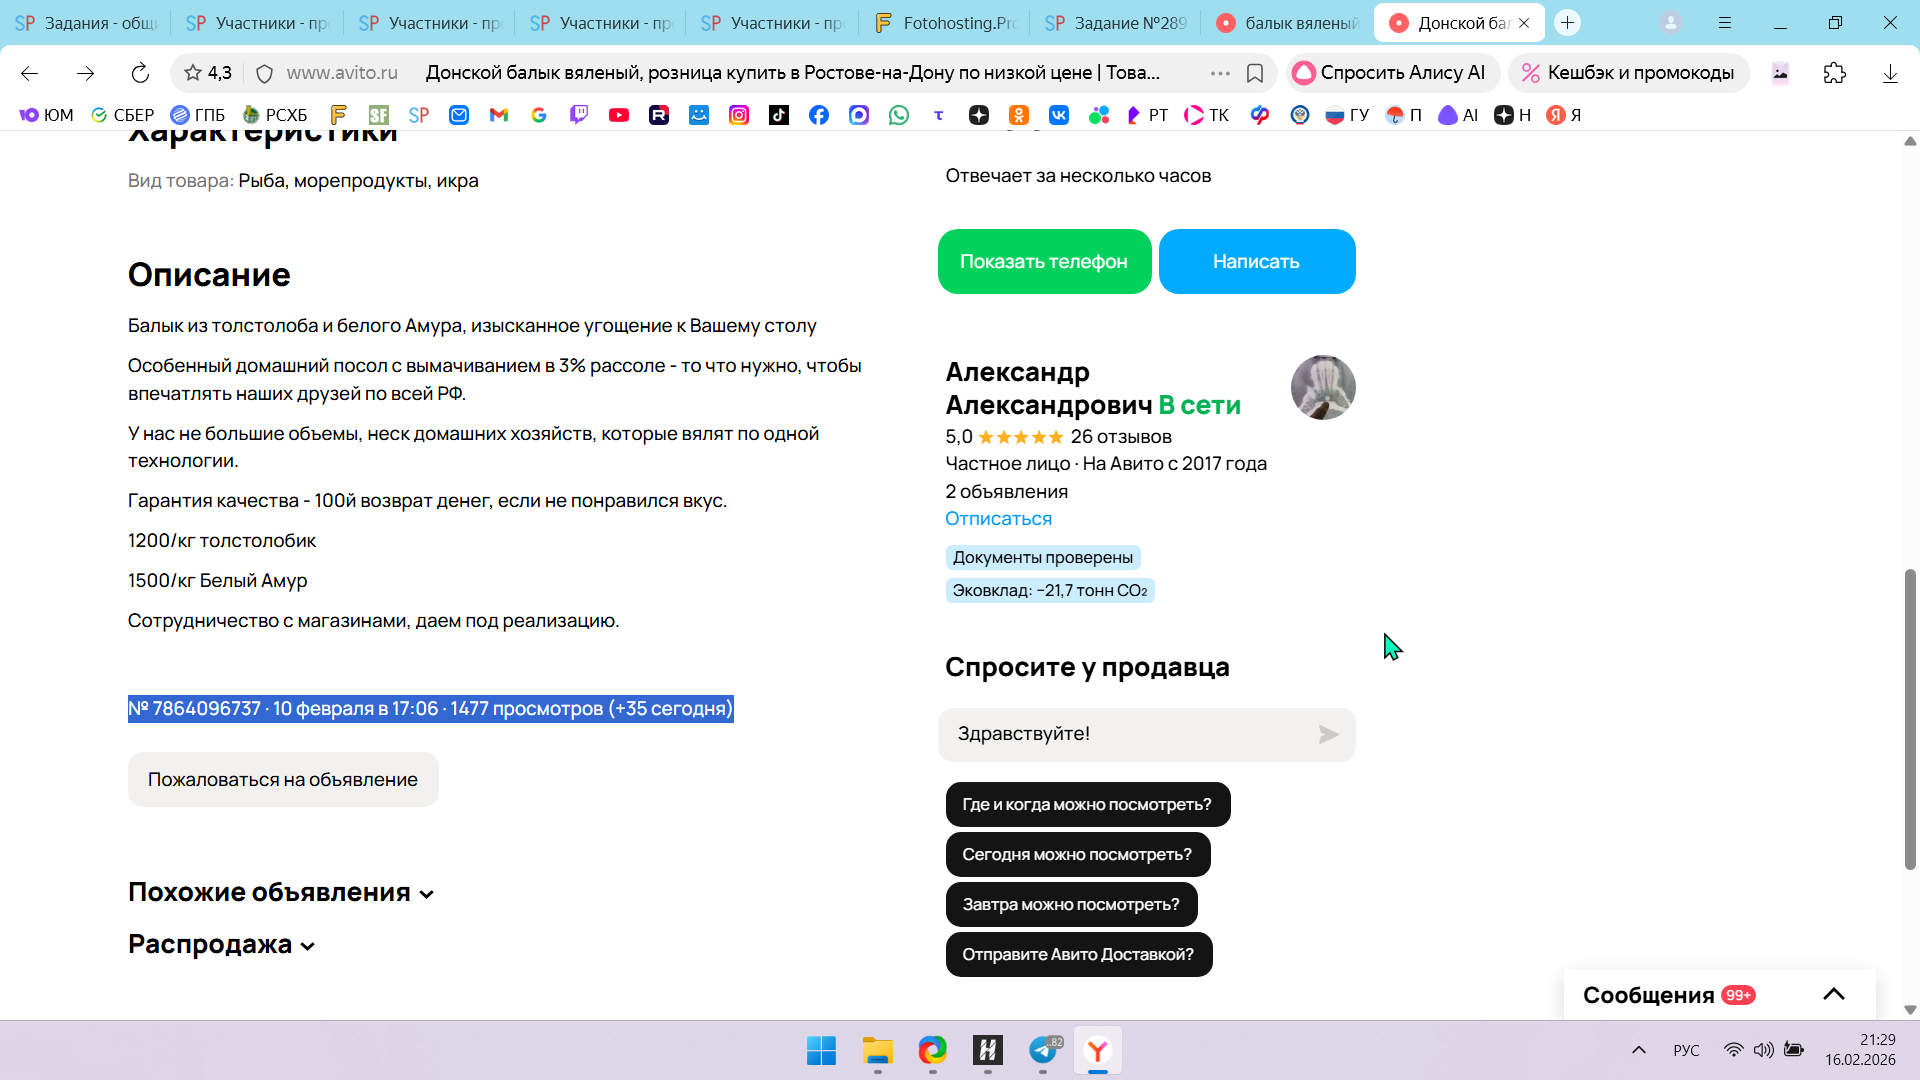Open TikTok bookmark icon
This screenshot has height=1080, width=1920.
coord(779,115)
